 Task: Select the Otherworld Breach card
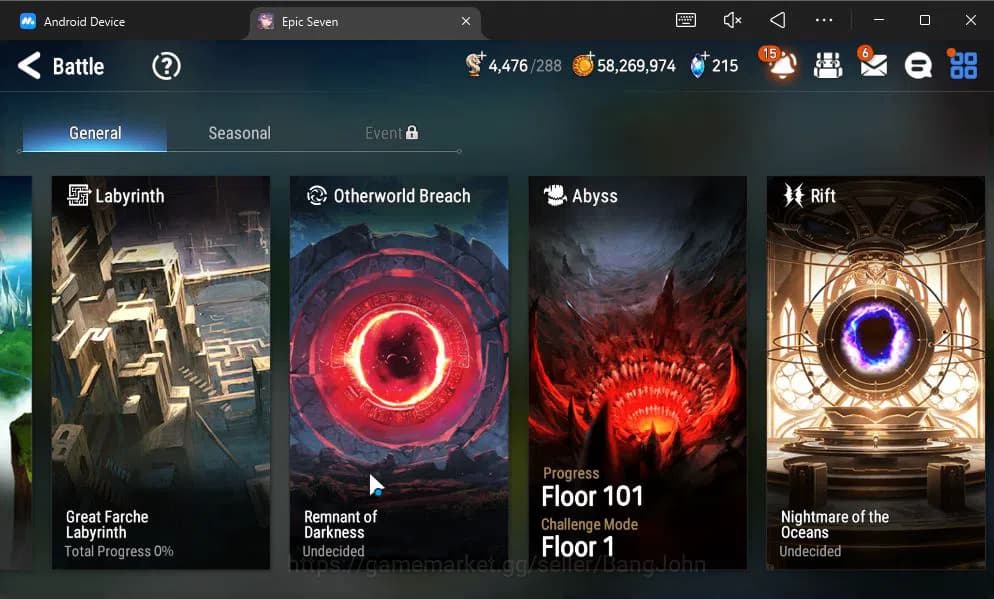click(x=399, y=372)
